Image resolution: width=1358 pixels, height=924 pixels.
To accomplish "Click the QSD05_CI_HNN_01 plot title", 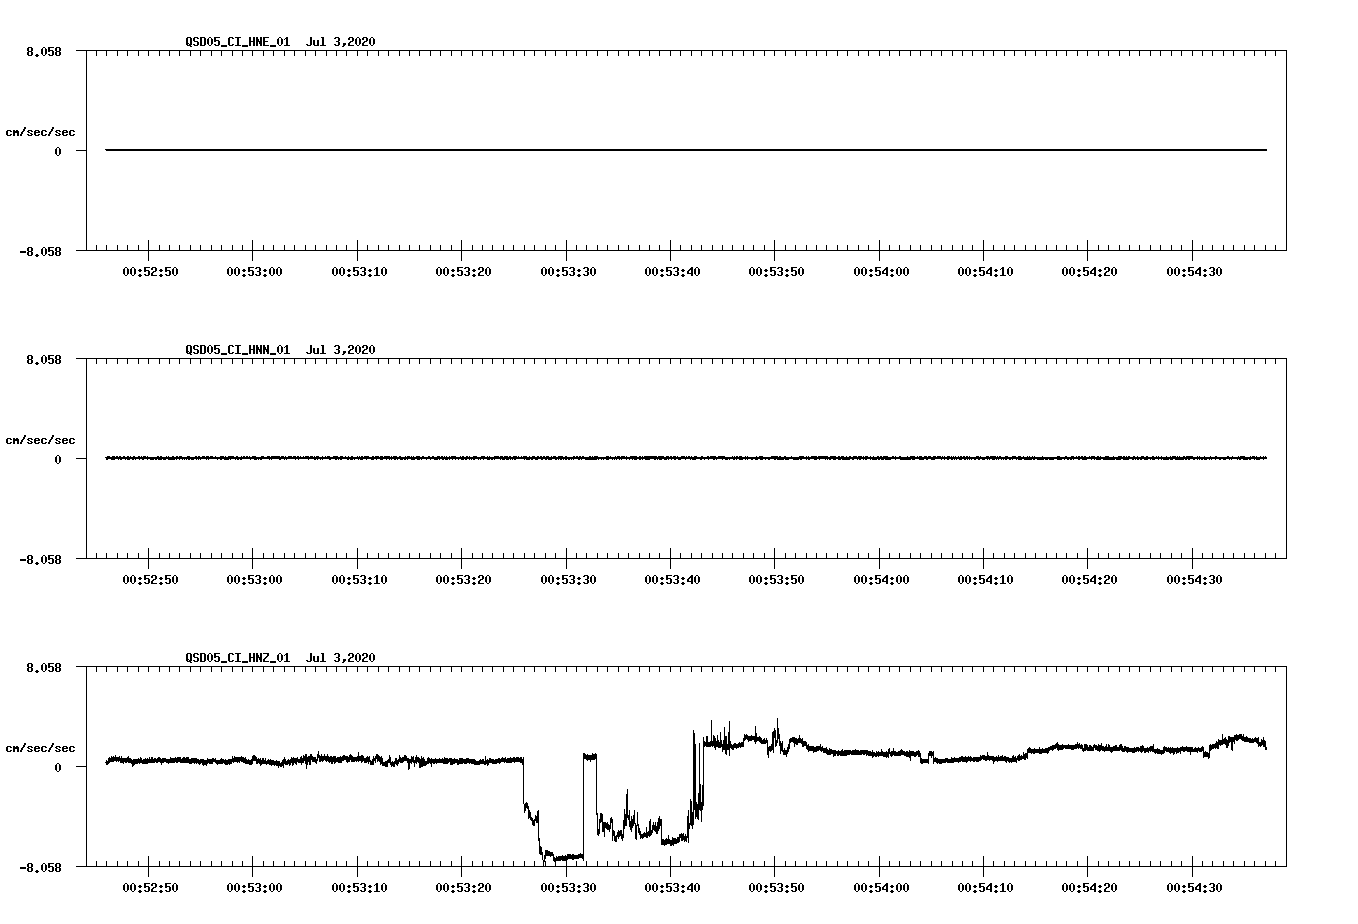I will coord(280,349).
